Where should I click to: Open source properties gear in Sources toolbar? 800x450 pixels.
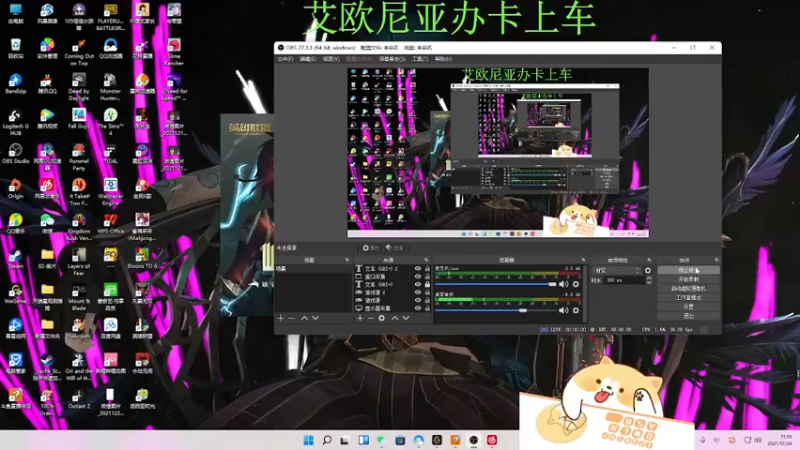382,318
